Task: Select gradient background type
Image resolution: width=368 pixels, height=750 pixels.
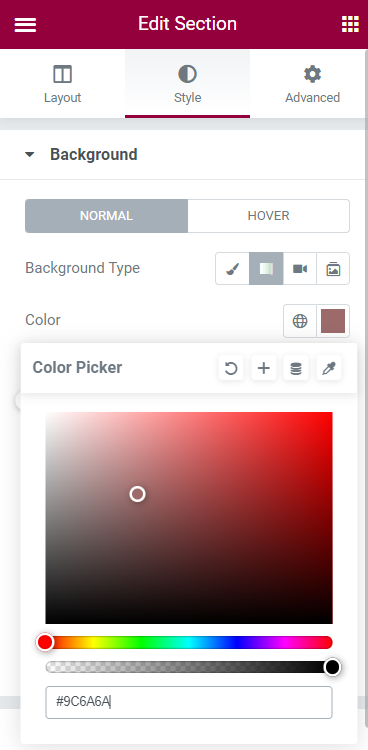Action: click(x=266, y=268)
